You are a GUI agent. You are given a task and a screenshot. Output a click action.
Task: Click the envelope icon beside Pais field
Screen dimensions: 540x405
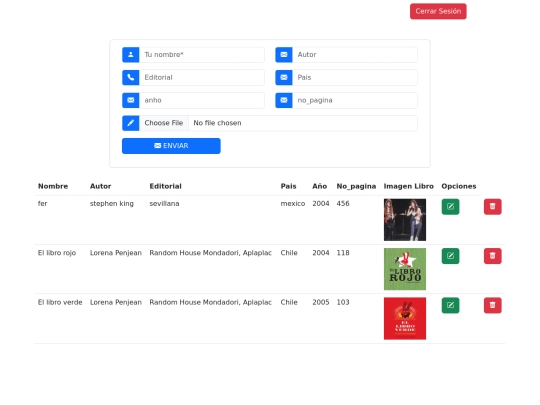click(x=284, y=77)
